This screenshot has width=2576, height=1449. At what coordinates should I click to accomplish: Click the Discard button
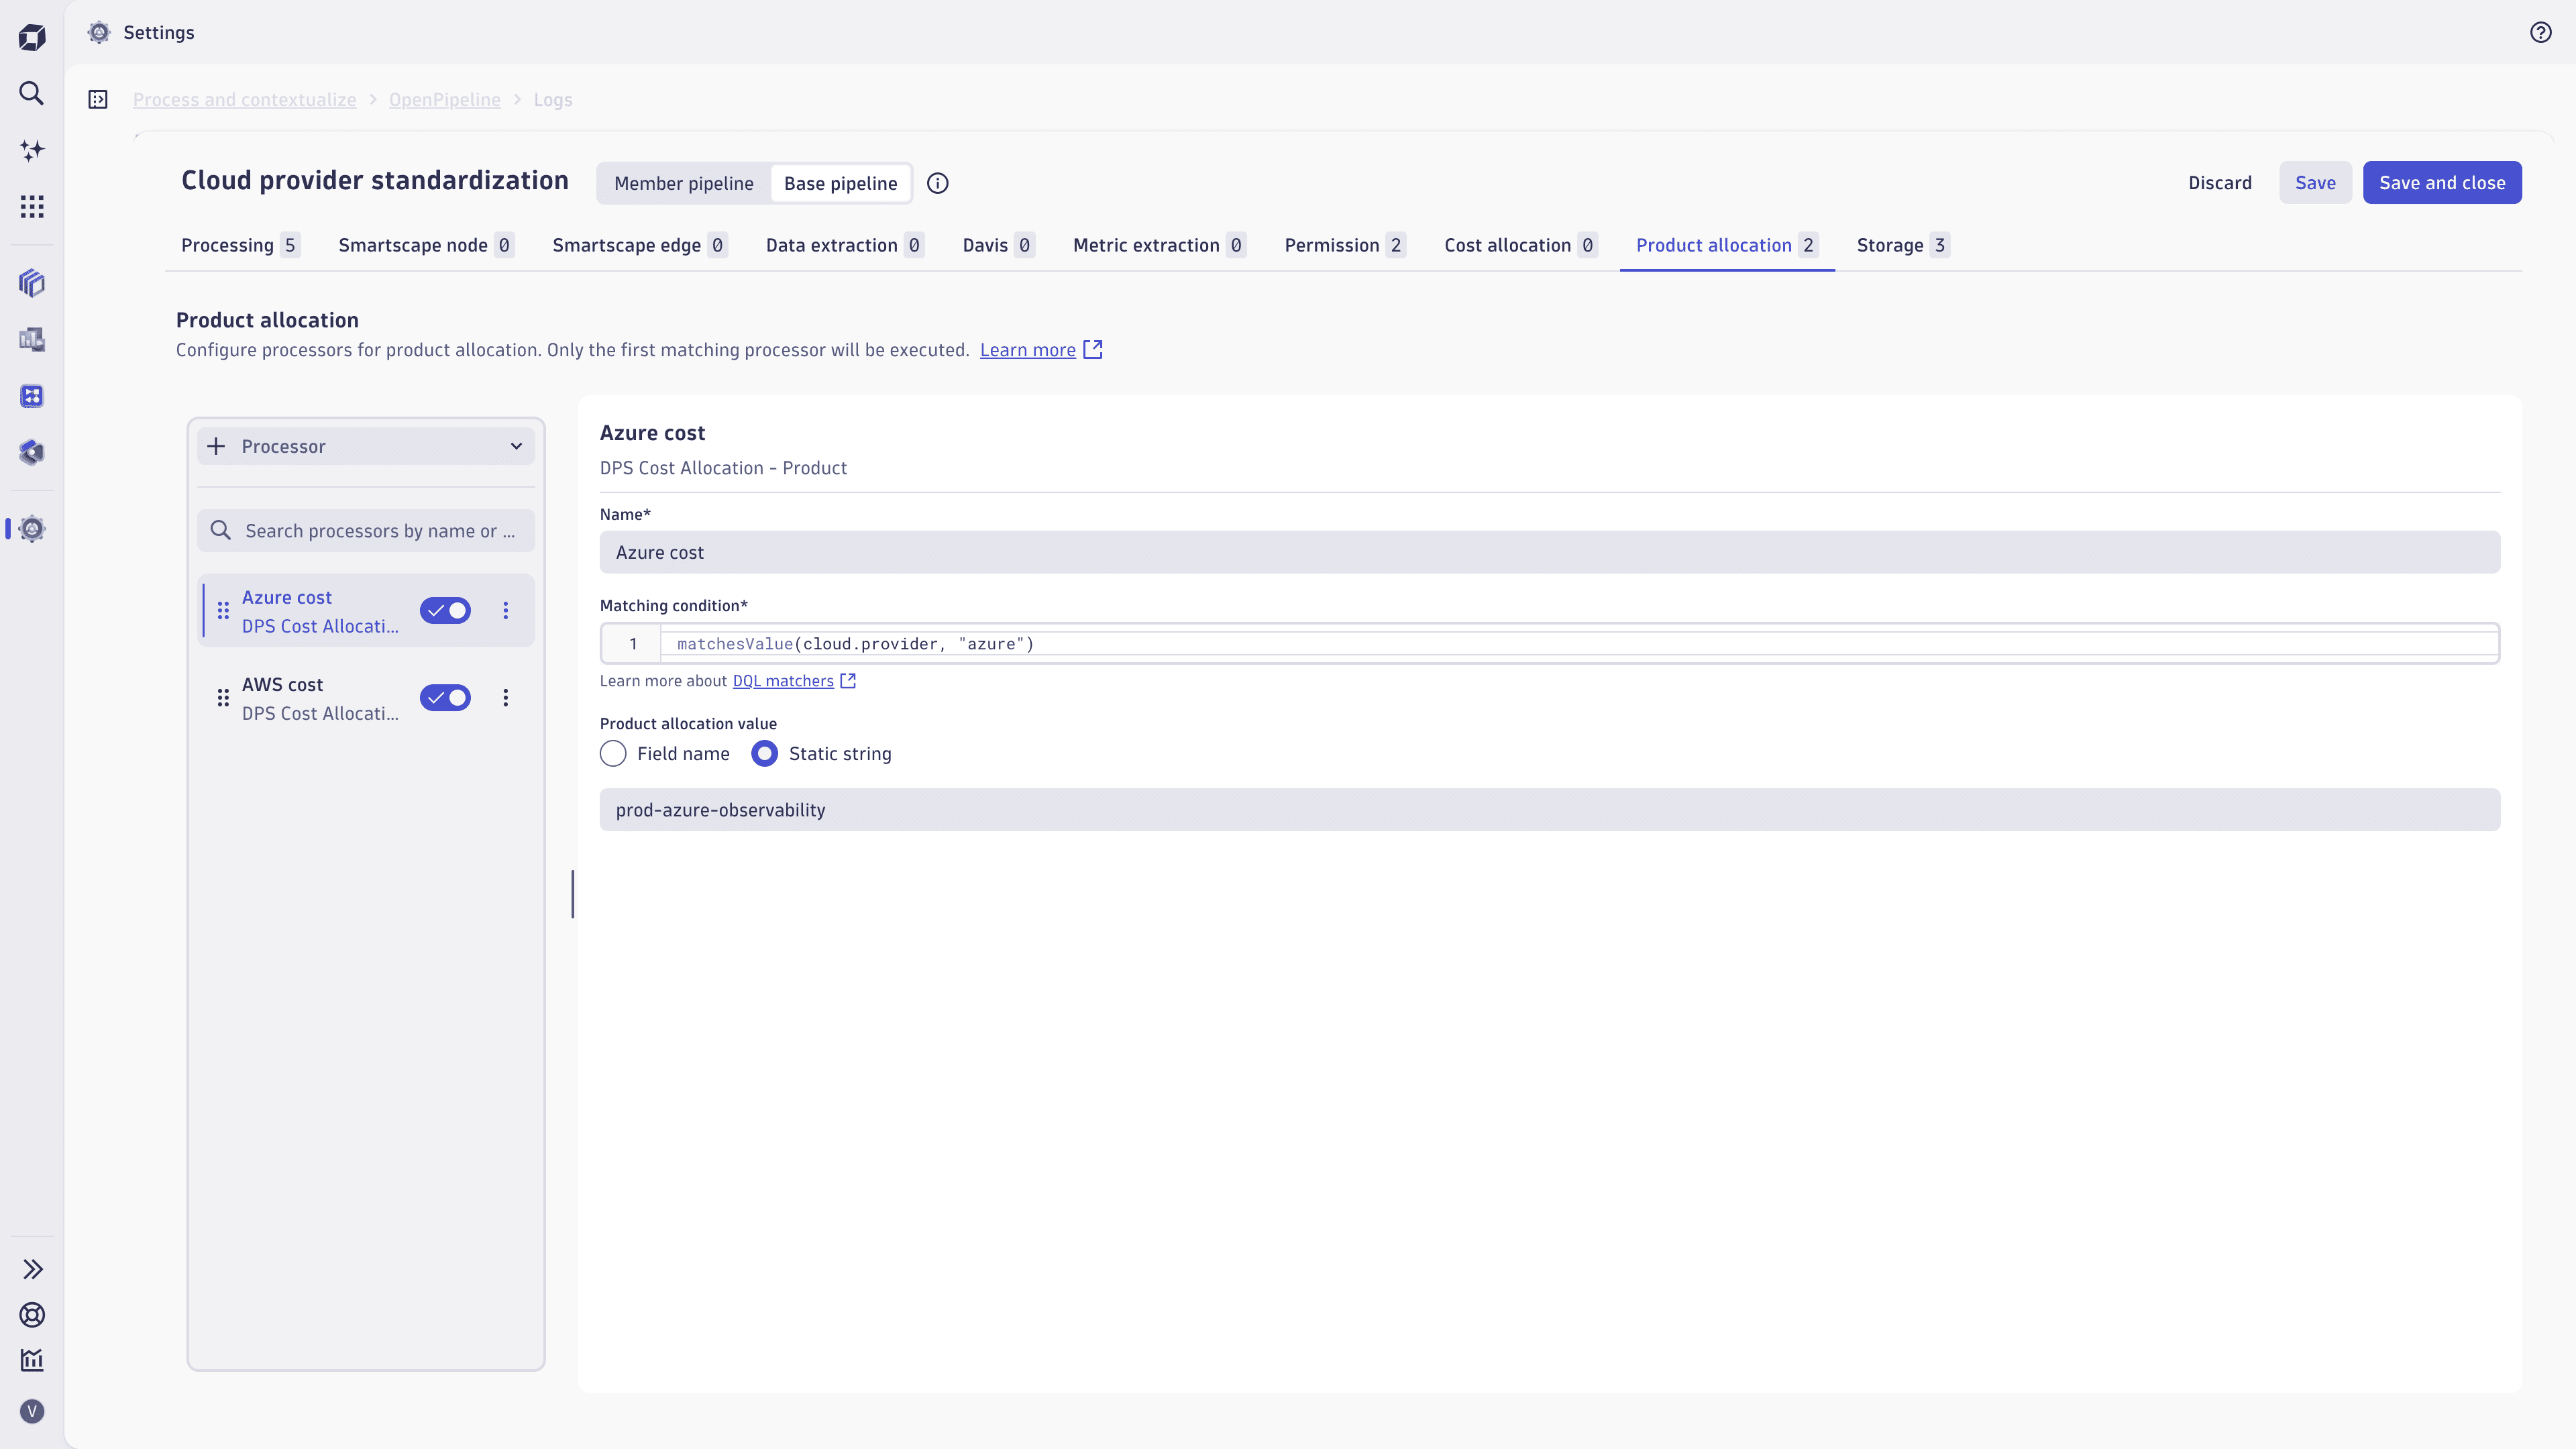(x=2220, y=183)
